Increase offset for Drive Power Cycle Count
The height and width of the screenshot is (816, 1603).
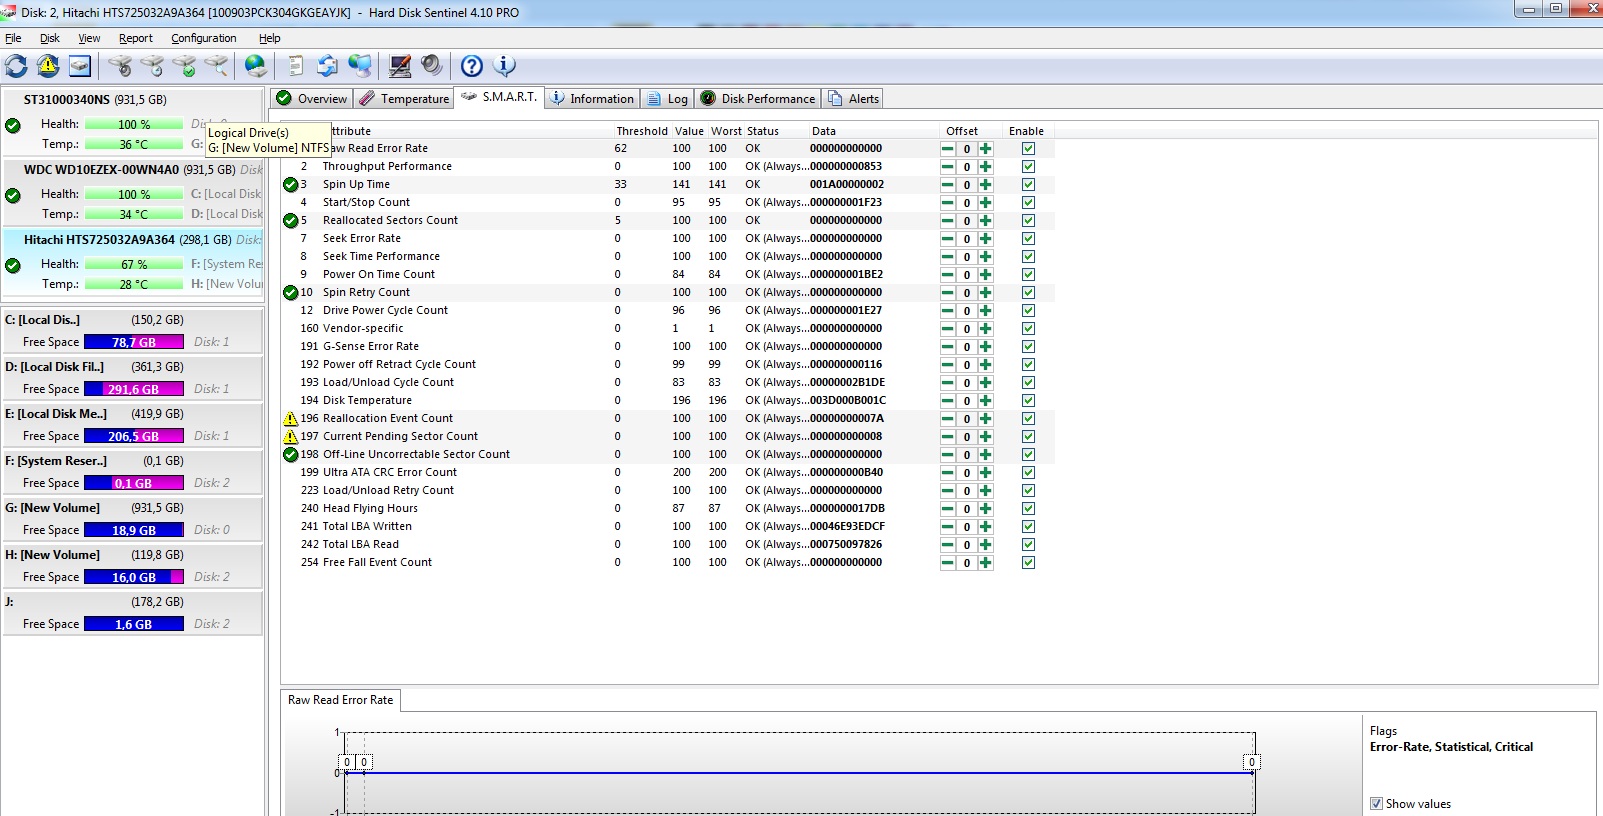coord(986,311)
